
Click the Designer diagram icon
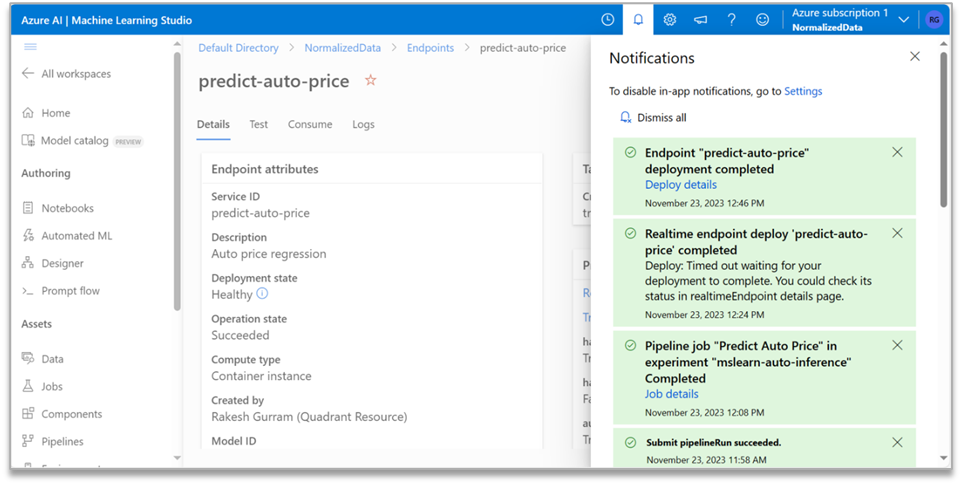pos(28,263)
